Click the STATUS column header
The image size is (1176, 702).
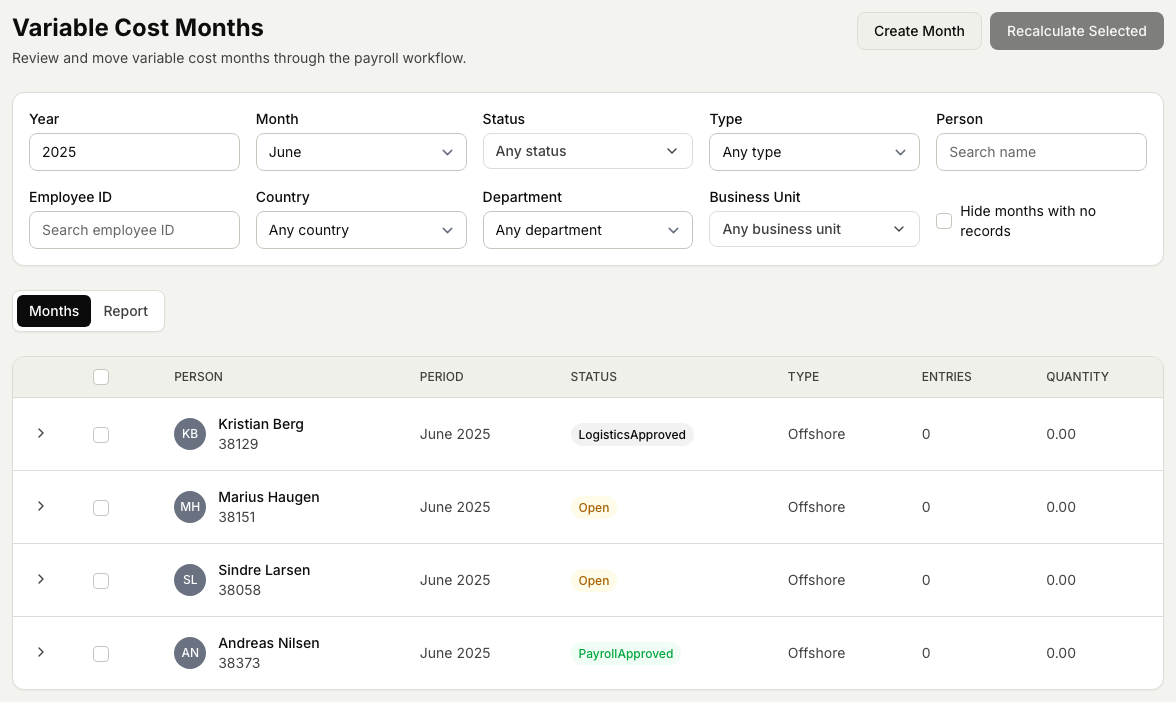coord(593,377)
